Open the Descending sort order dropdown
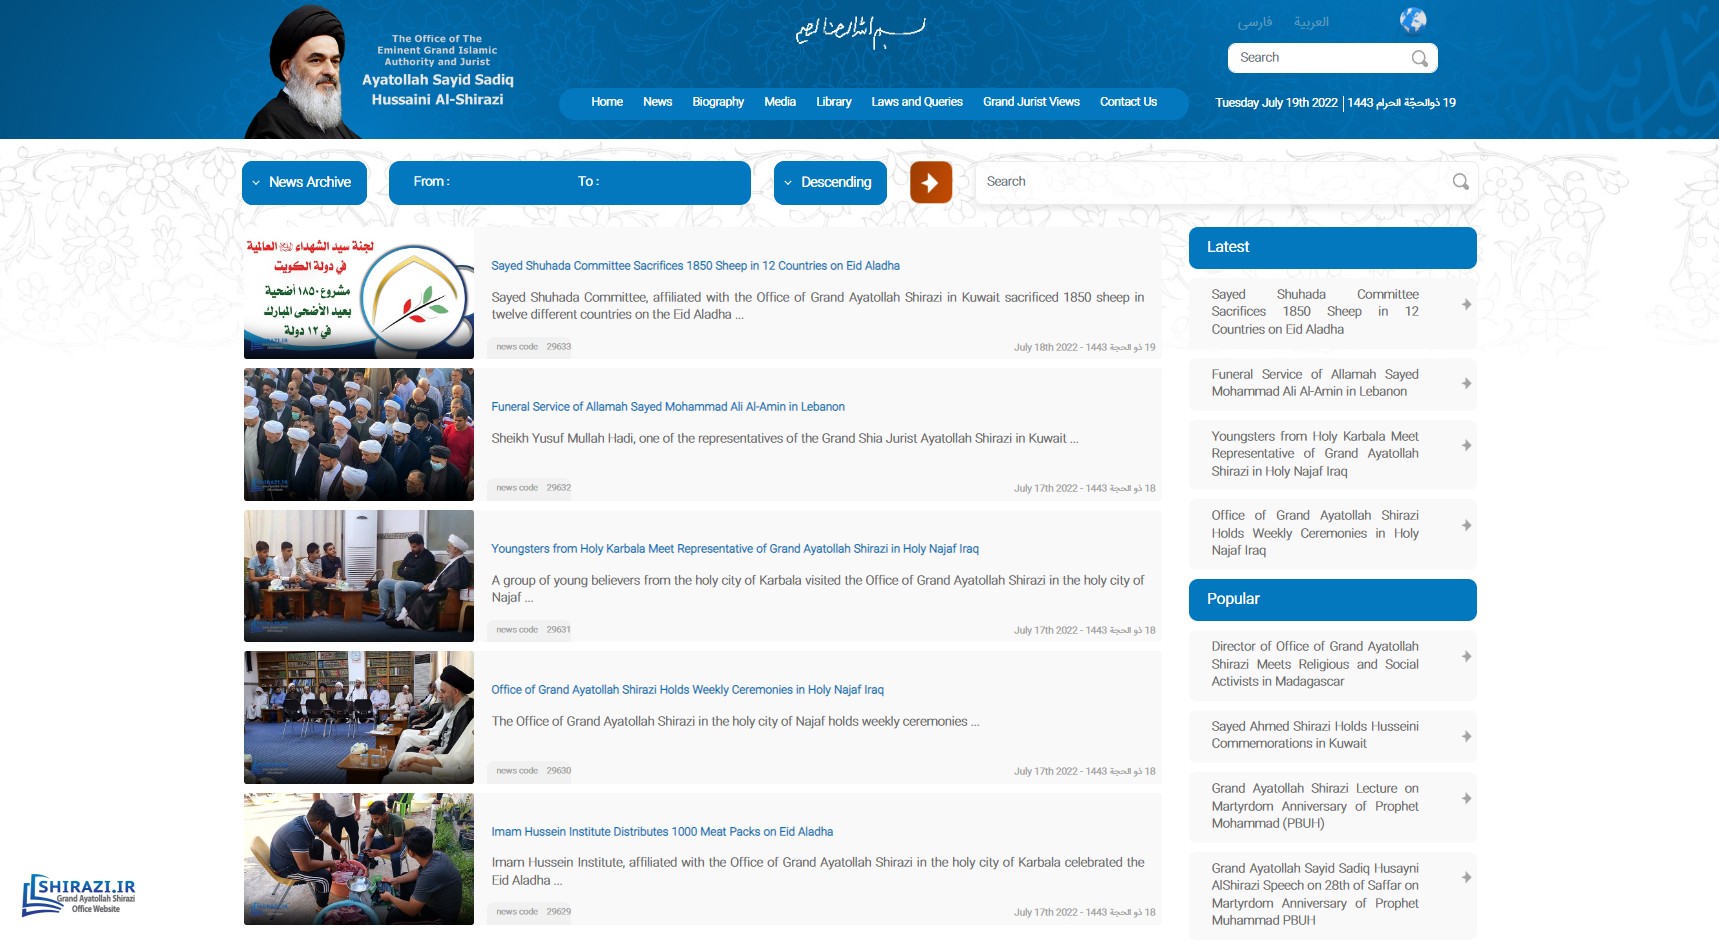 [829, 183]
